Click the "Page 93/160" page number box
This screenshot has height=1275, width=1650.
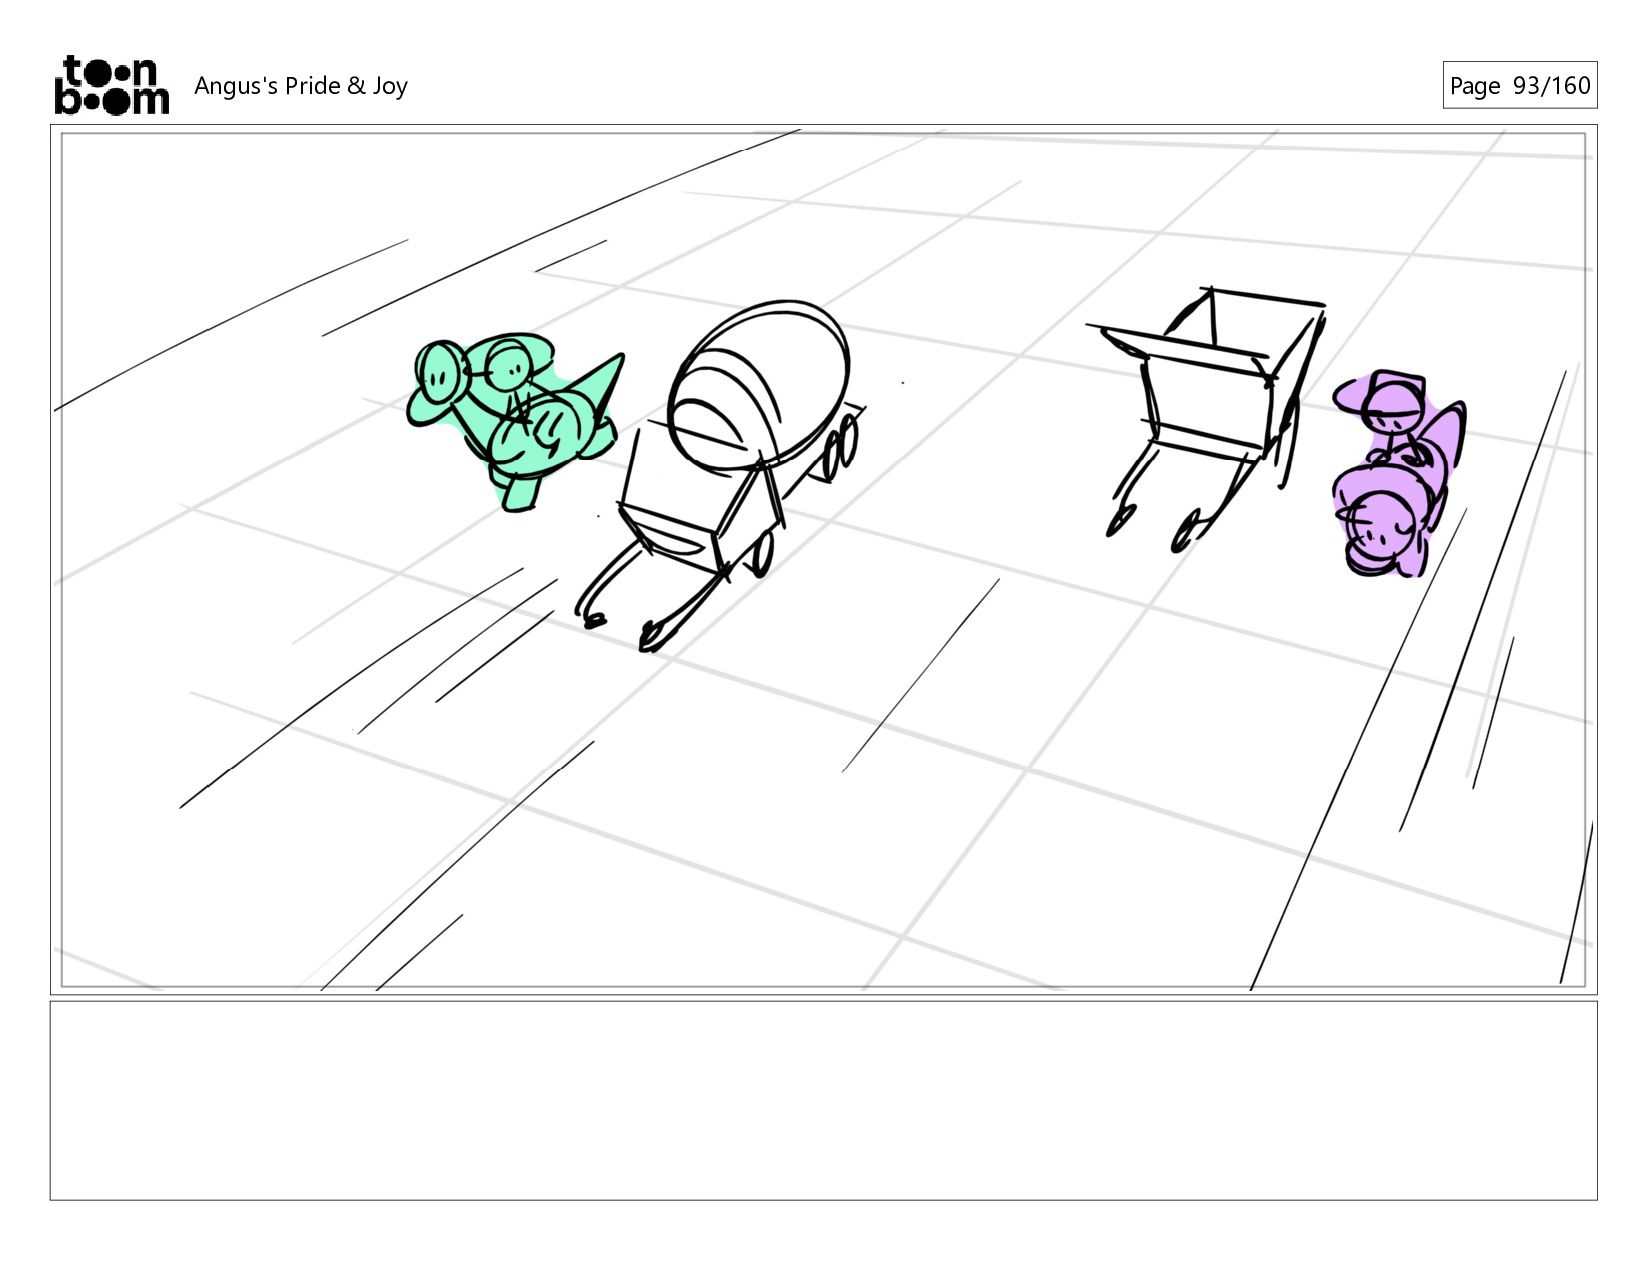tap(1519, 85)
